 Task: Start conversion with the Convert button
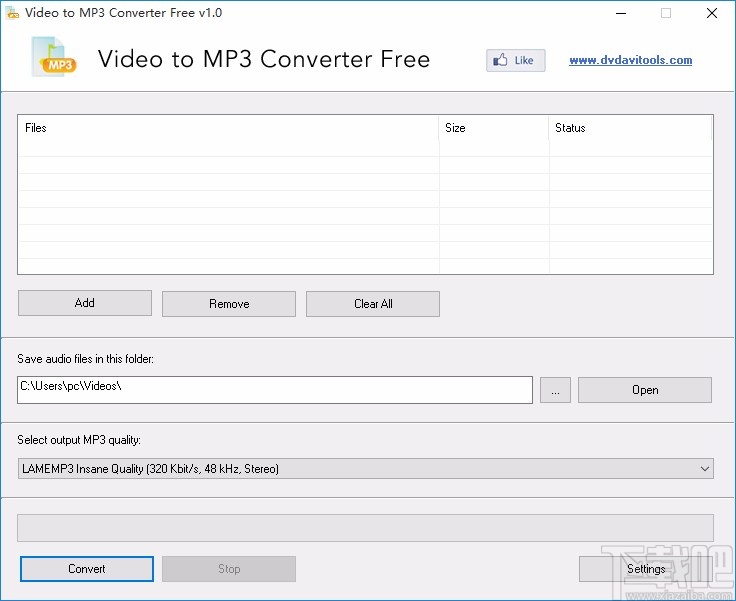pos(87,569)
